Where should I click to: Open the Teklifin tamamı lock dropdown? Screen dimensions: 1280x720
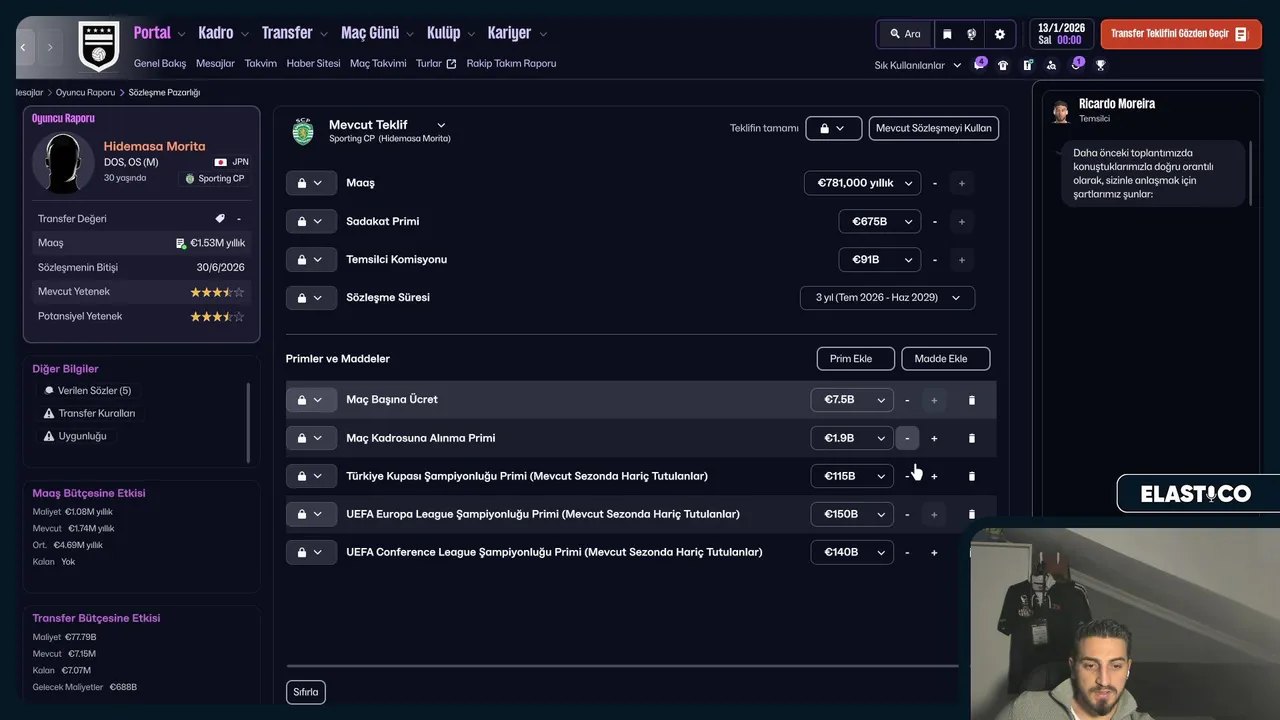(x=833, y=128)
